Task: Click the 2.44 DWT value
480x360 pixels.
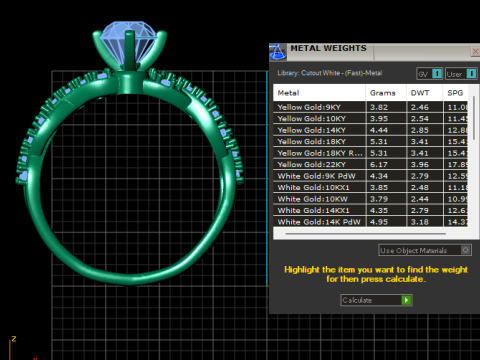Action: tap(420, 199)
